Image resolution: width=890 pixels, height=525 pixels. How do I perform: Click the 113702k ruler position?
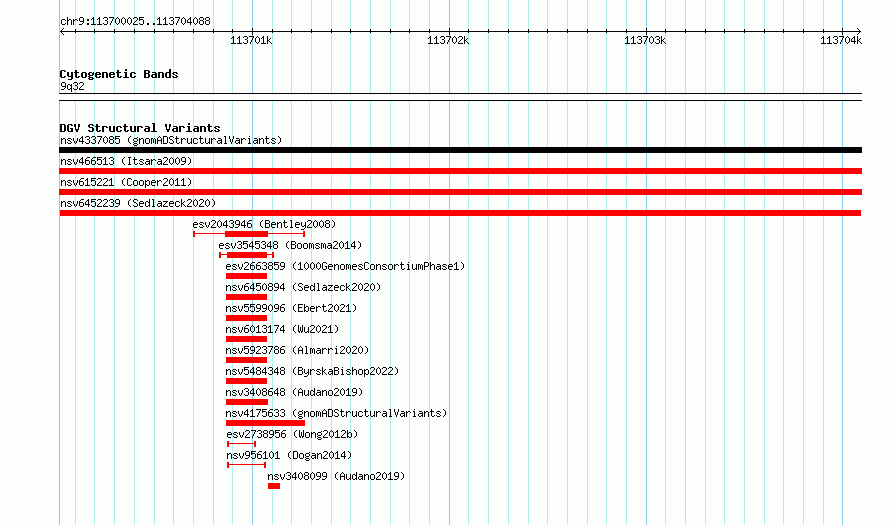[x=448, y=40]
